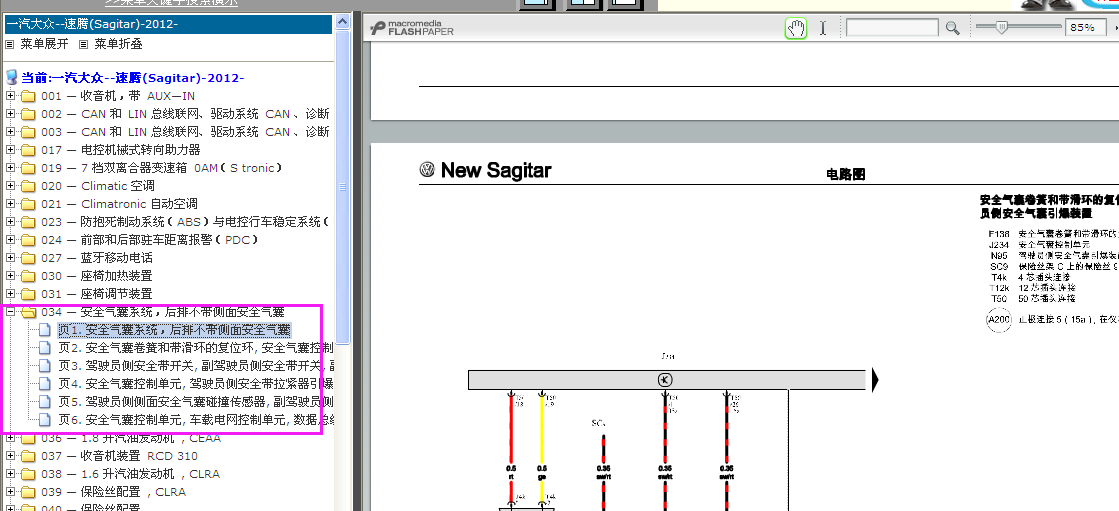This screenshot has width=1119, height=511.
Task: Select the 一汽大众--速腾(Sagitar)-2012- header bar
Action: pyautogui.click(x=168, y=24)
